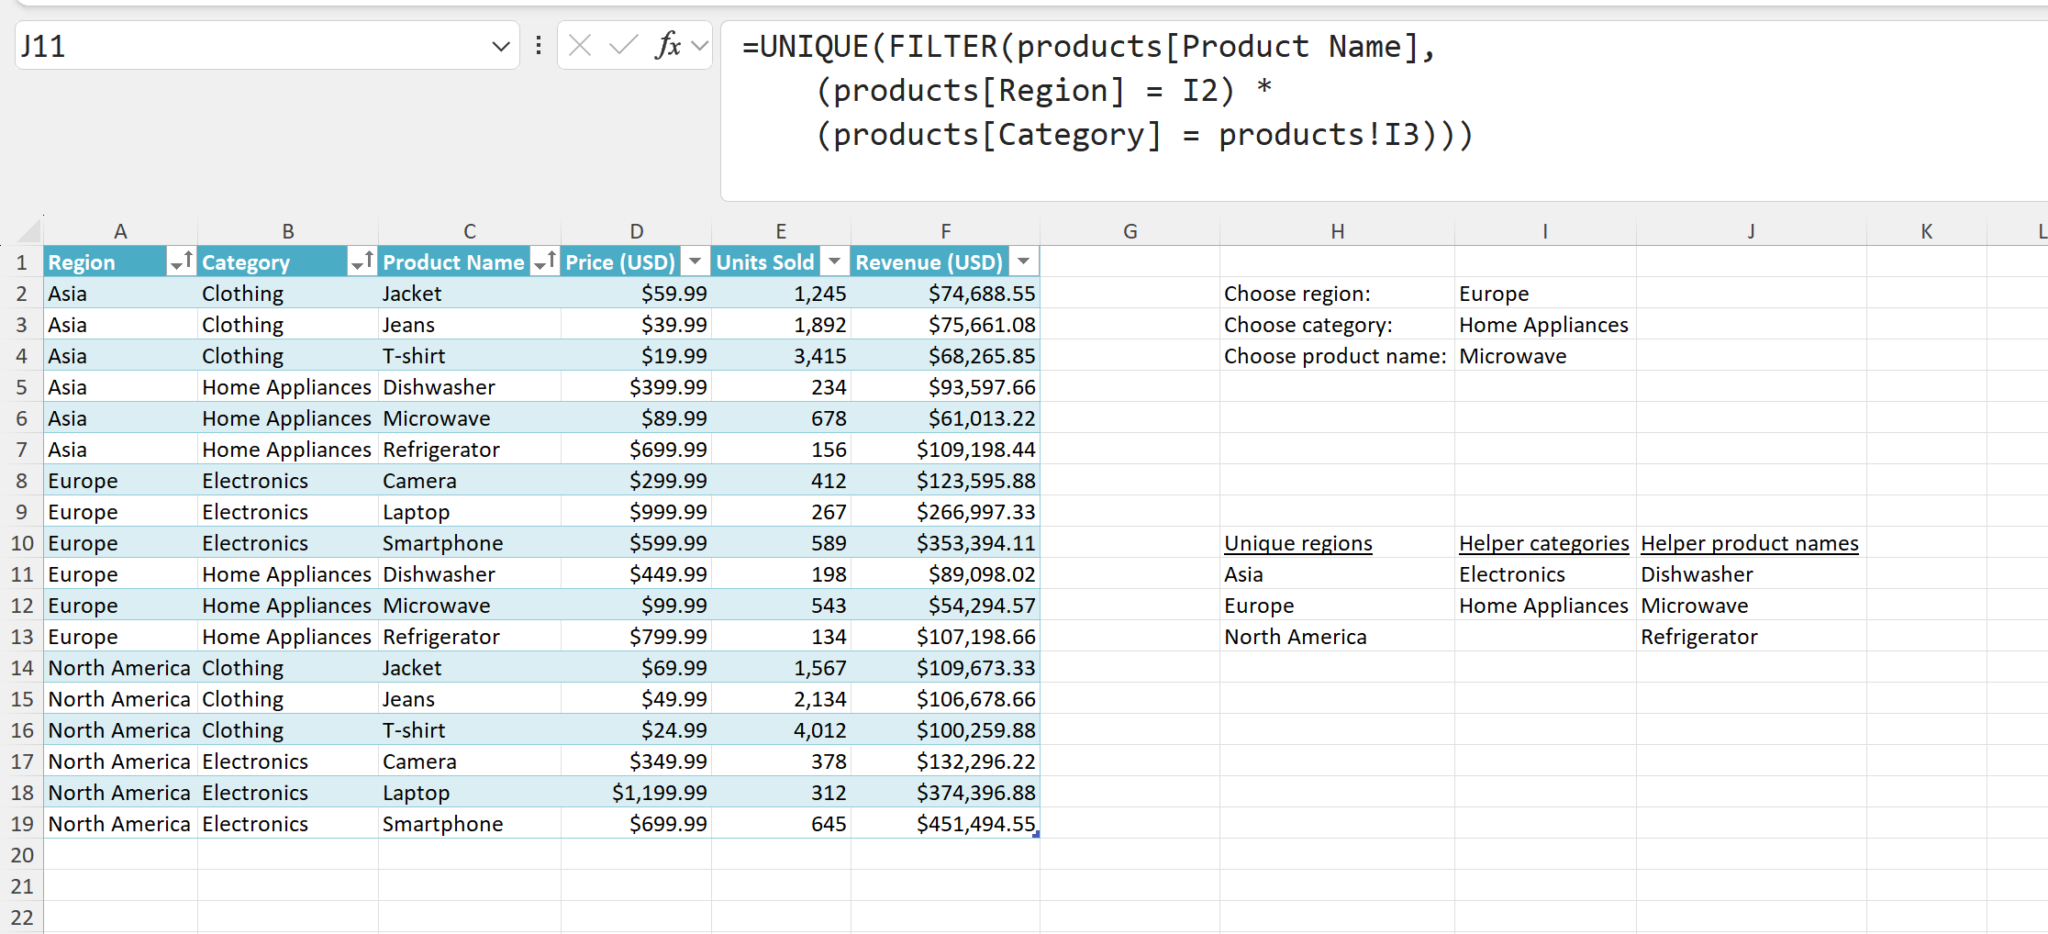Open the Revenue (USD) filter dropdown
The image size is (2048, 934).
1023,262
